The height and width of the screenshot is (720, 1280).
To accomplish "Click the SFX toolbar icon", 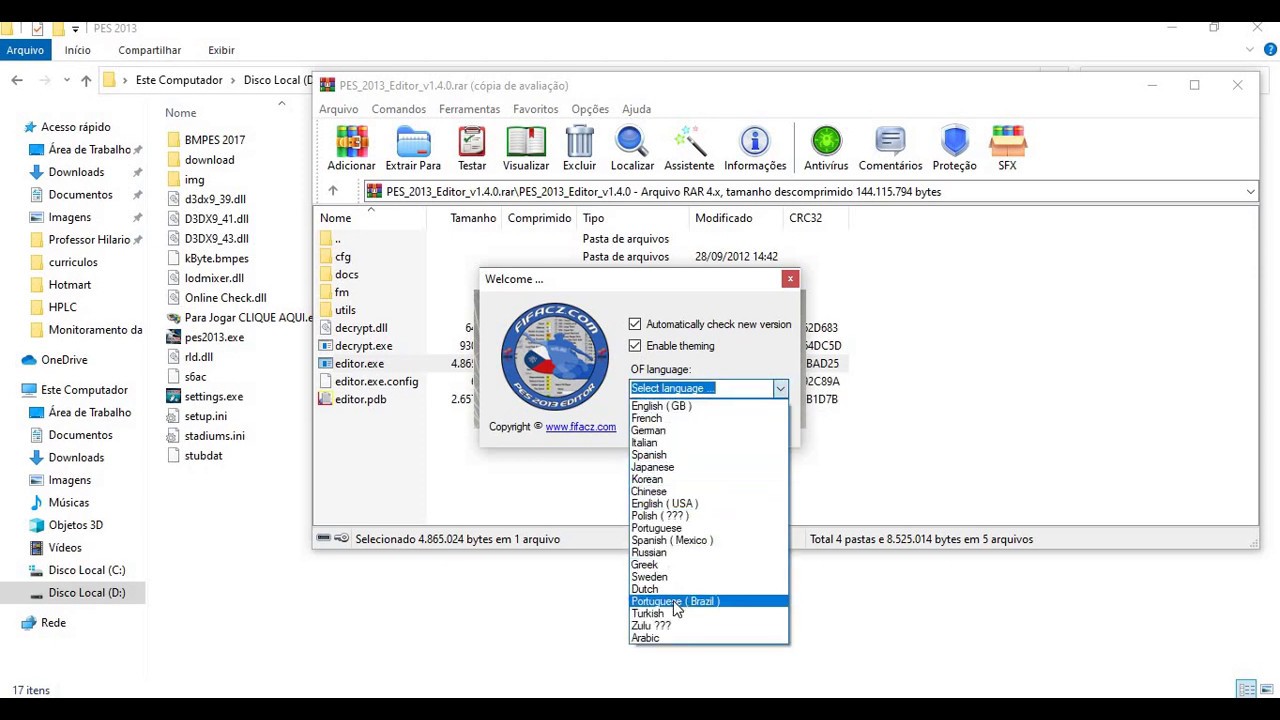I will pos(1007,149).
